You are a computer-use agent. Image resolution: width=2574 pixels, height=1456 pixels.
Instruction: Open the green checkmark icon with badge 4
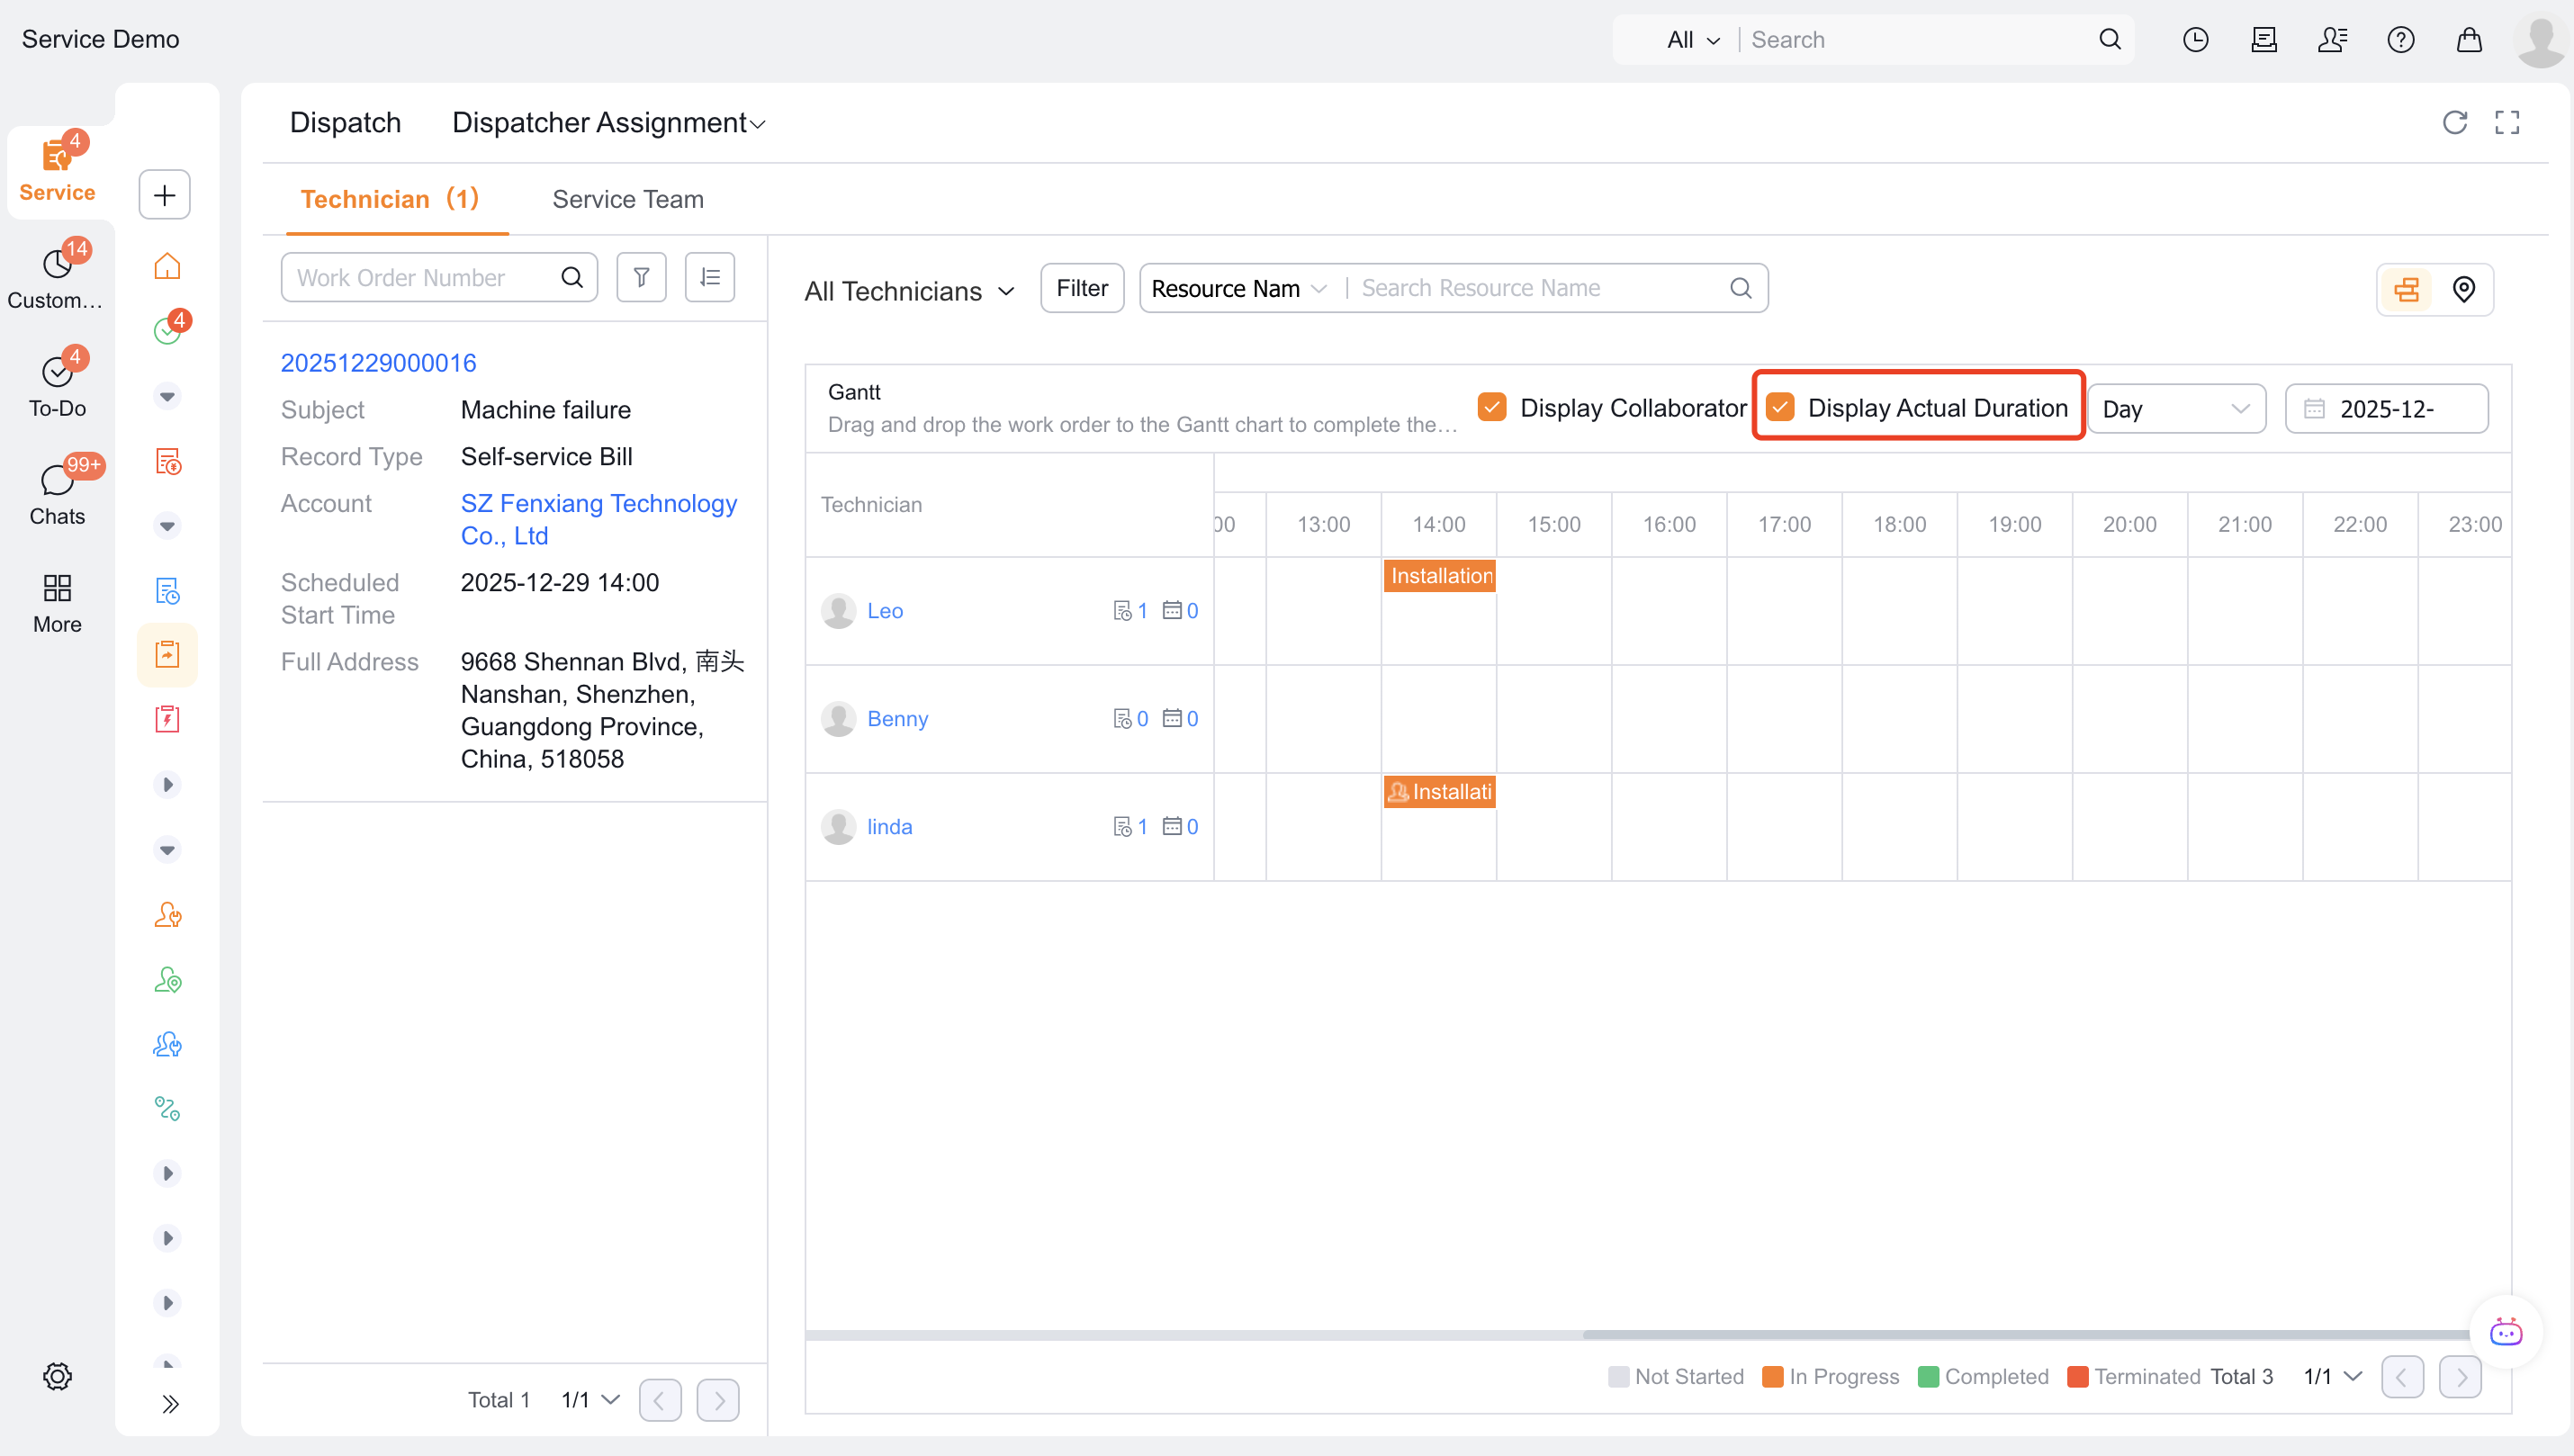coord(167,330)
